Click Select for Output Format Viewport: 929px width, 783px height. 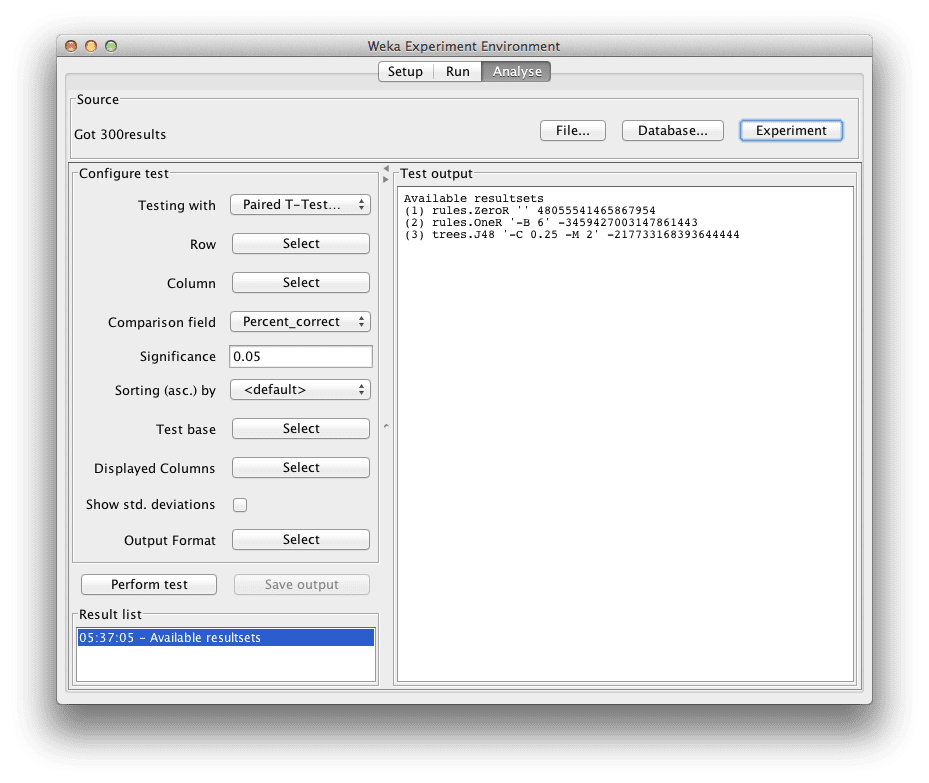301,540
